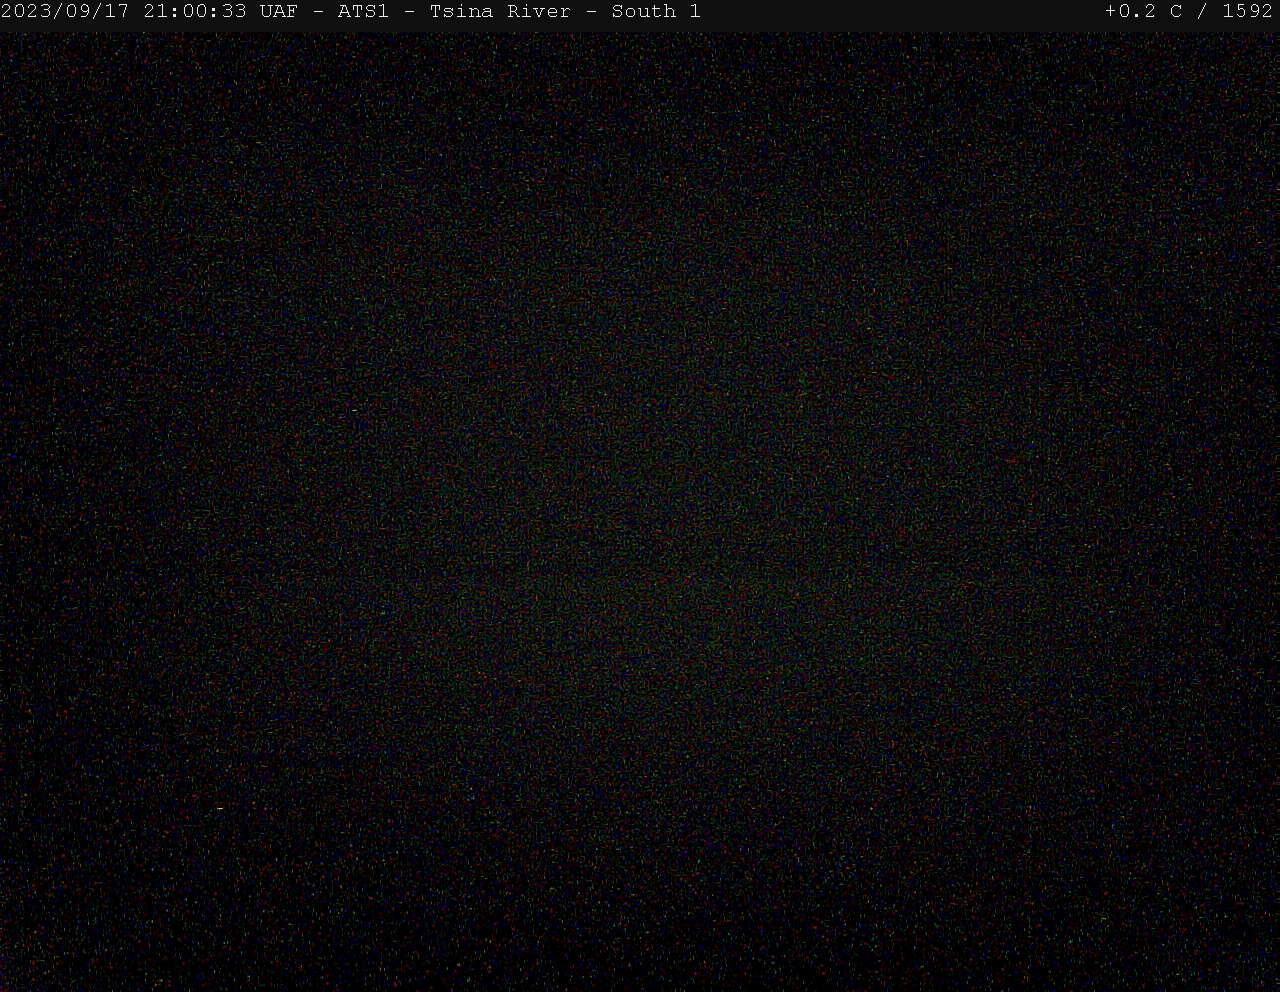Click the timestamp 2023/09/17 21:00:33
This screenshot has height=992, width=1280.
(124, 11)
